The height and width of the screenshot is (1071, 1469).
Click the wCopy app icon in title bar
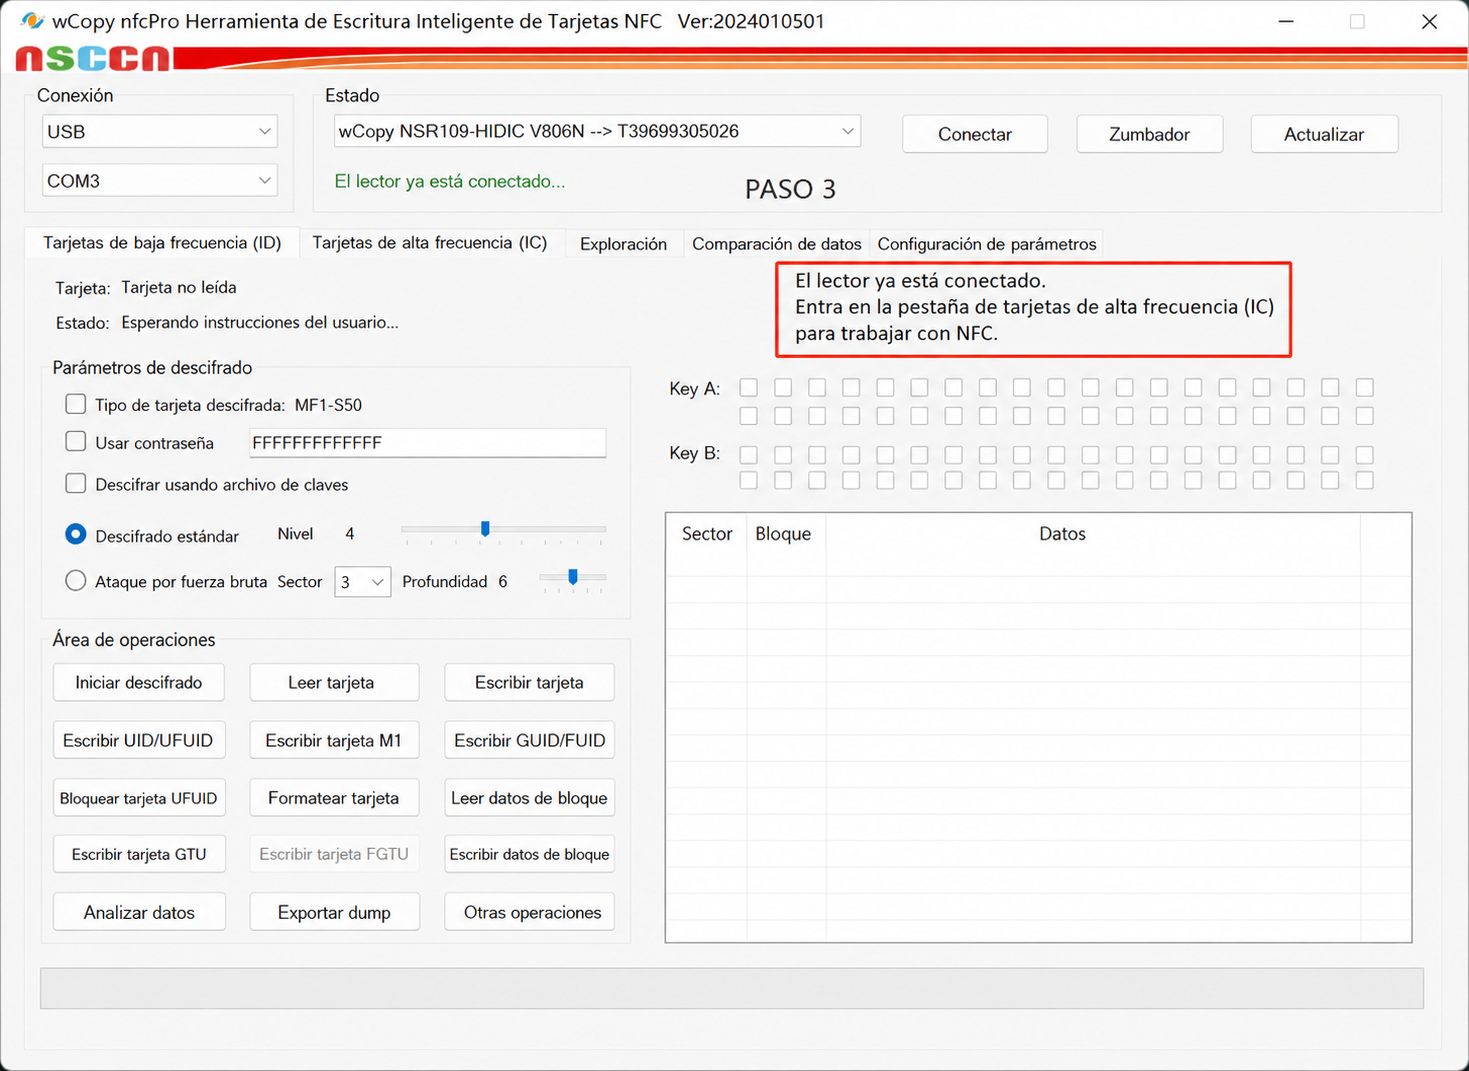tap(32, 21)
